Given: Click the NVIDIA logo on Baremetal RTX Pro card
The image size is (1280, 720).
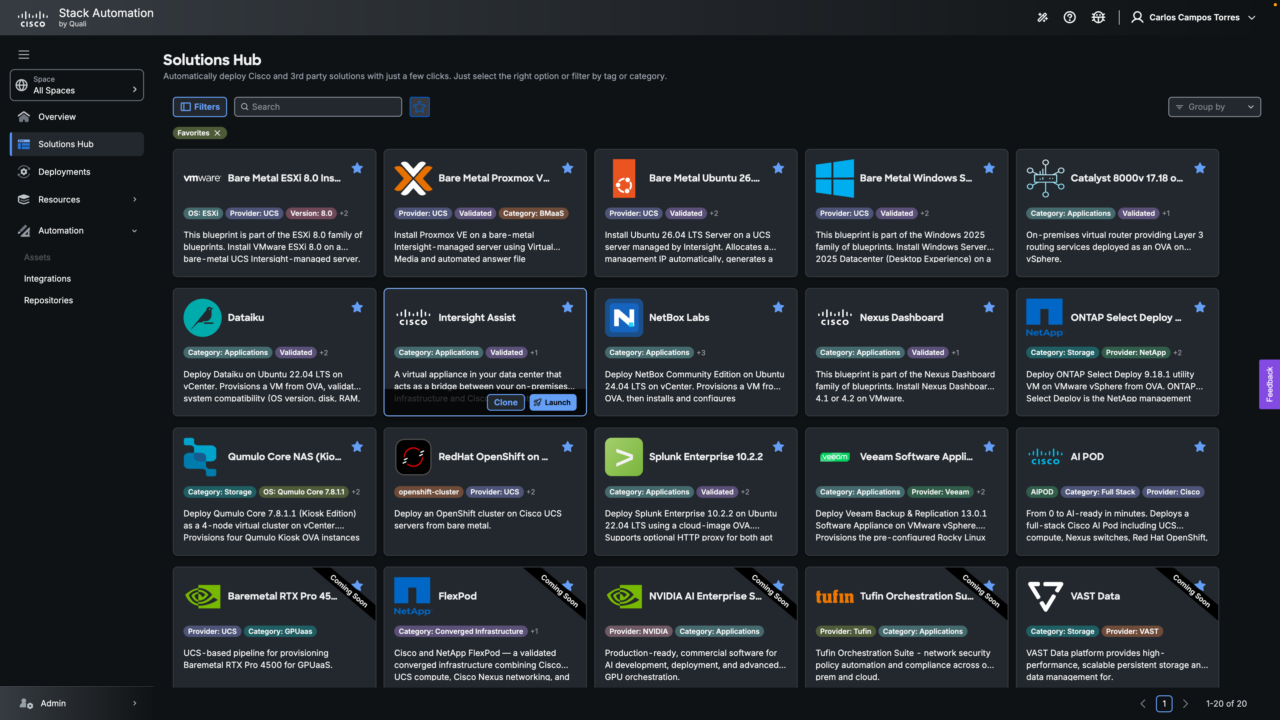Looking at the screenshot, I should point(203,596).
